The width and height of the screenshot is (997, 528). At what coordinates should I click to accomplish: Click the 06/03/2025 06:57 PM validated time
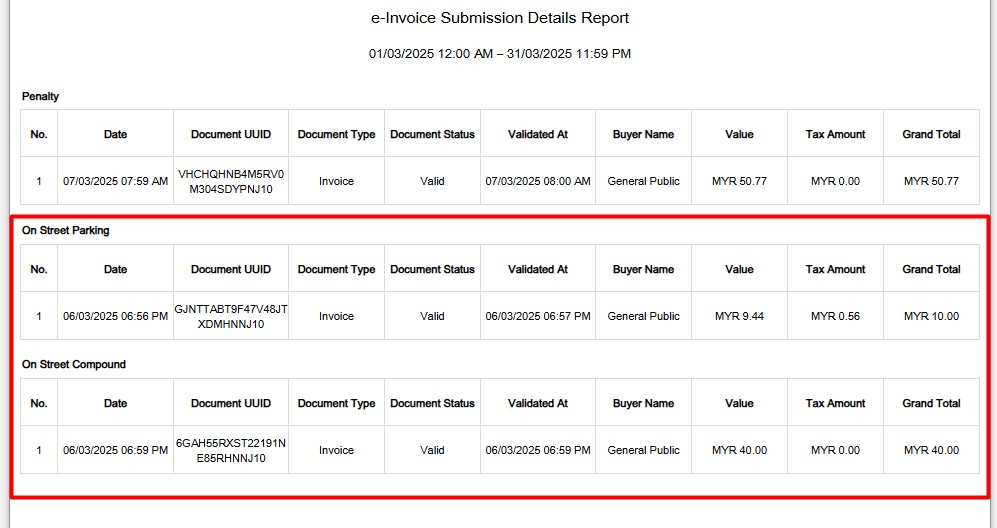point(538,316)
